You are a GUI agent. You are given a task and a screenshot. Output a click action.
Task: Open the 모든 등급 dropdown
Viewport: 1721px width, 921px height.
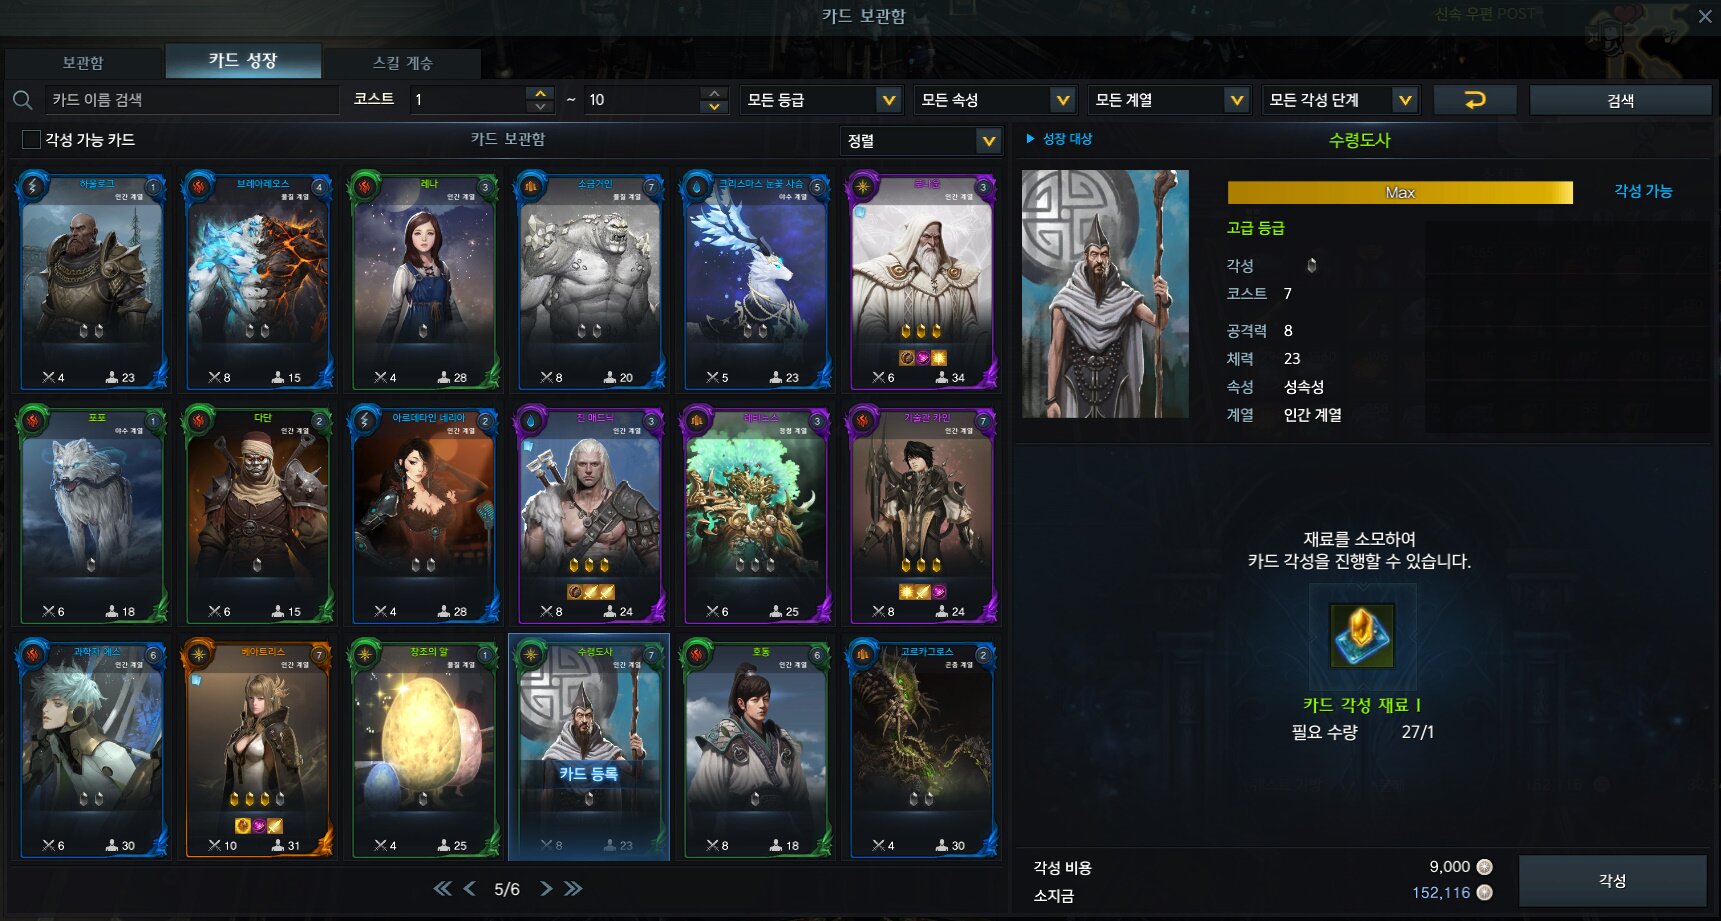(820, 100)
